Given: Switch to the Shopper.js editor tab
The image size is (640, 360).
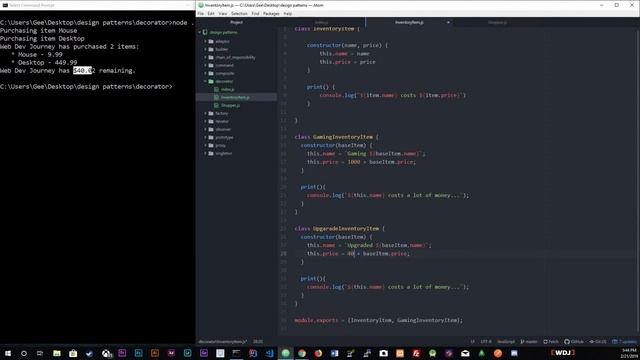Looking at the screenshot, I should point(497,22).
